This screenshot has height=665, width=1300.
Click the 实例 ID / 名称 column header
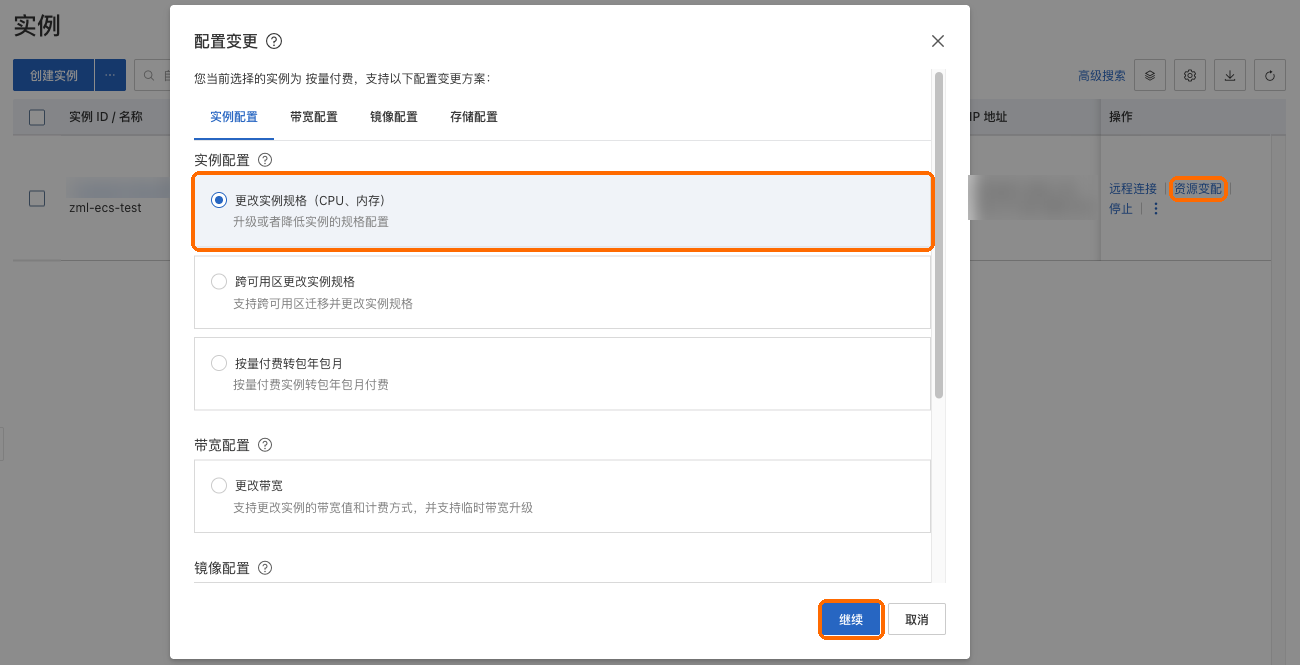pyautogui.click(x=106, y=117)
